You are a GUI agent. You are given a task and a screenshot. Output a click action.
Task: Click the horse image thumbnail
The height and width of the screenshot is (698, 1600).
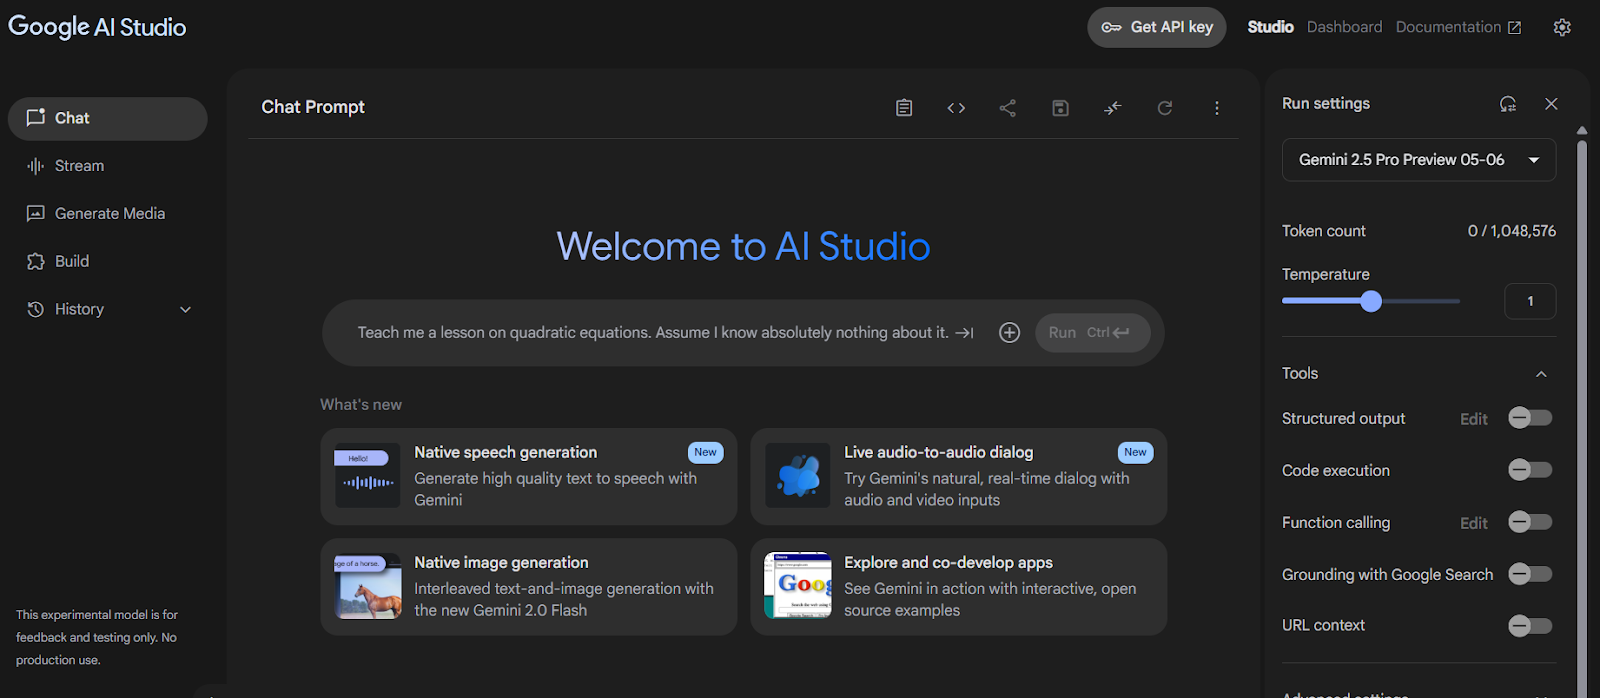click(x=367, y=586)
